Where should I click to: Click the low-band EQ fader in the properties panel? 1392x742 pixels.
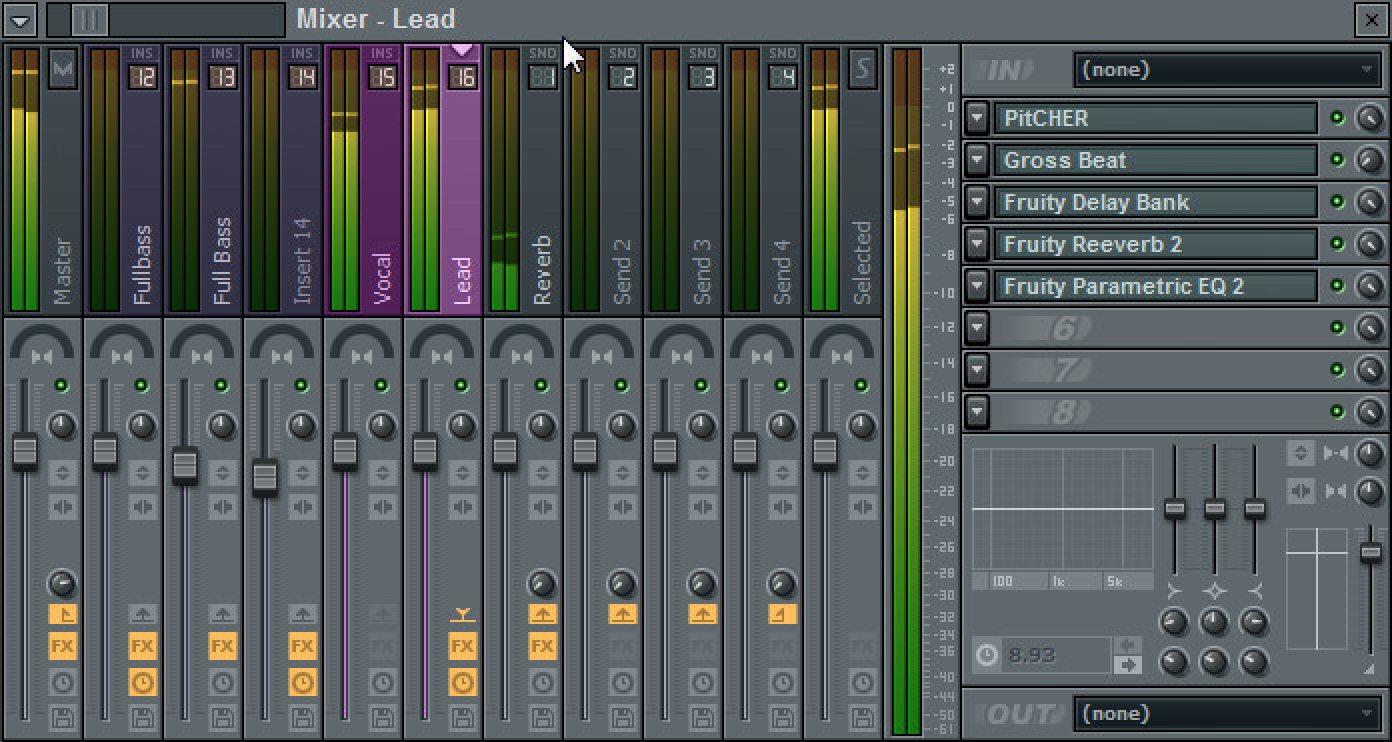[x=1175, y=508]
